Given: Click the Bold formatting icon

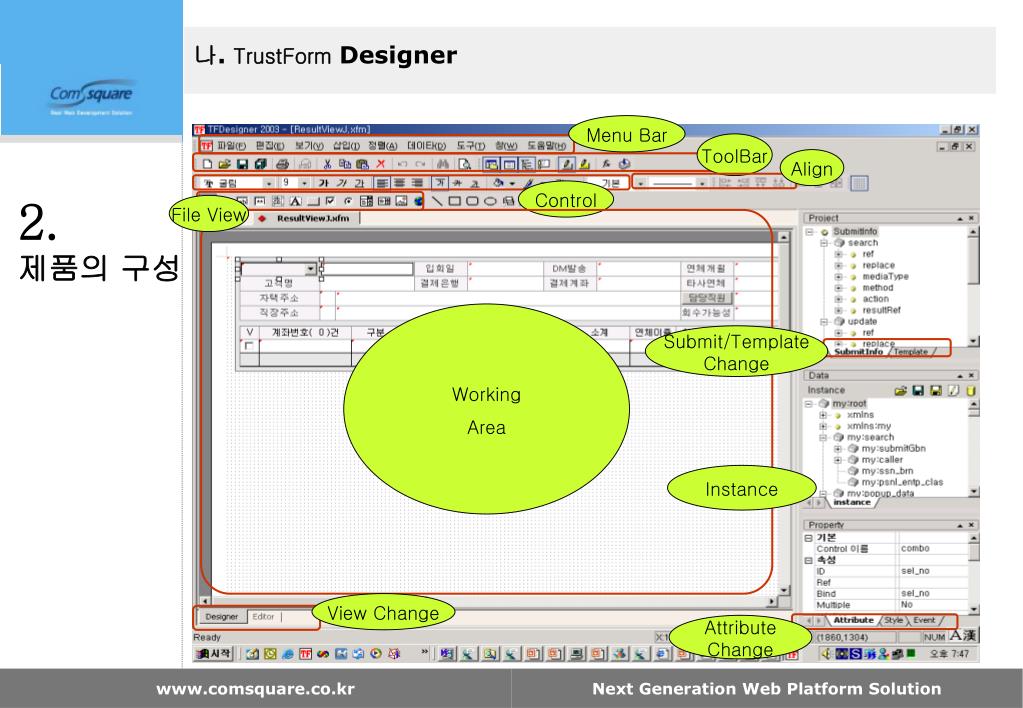Looking at the screenshot, I should (324, 183).
